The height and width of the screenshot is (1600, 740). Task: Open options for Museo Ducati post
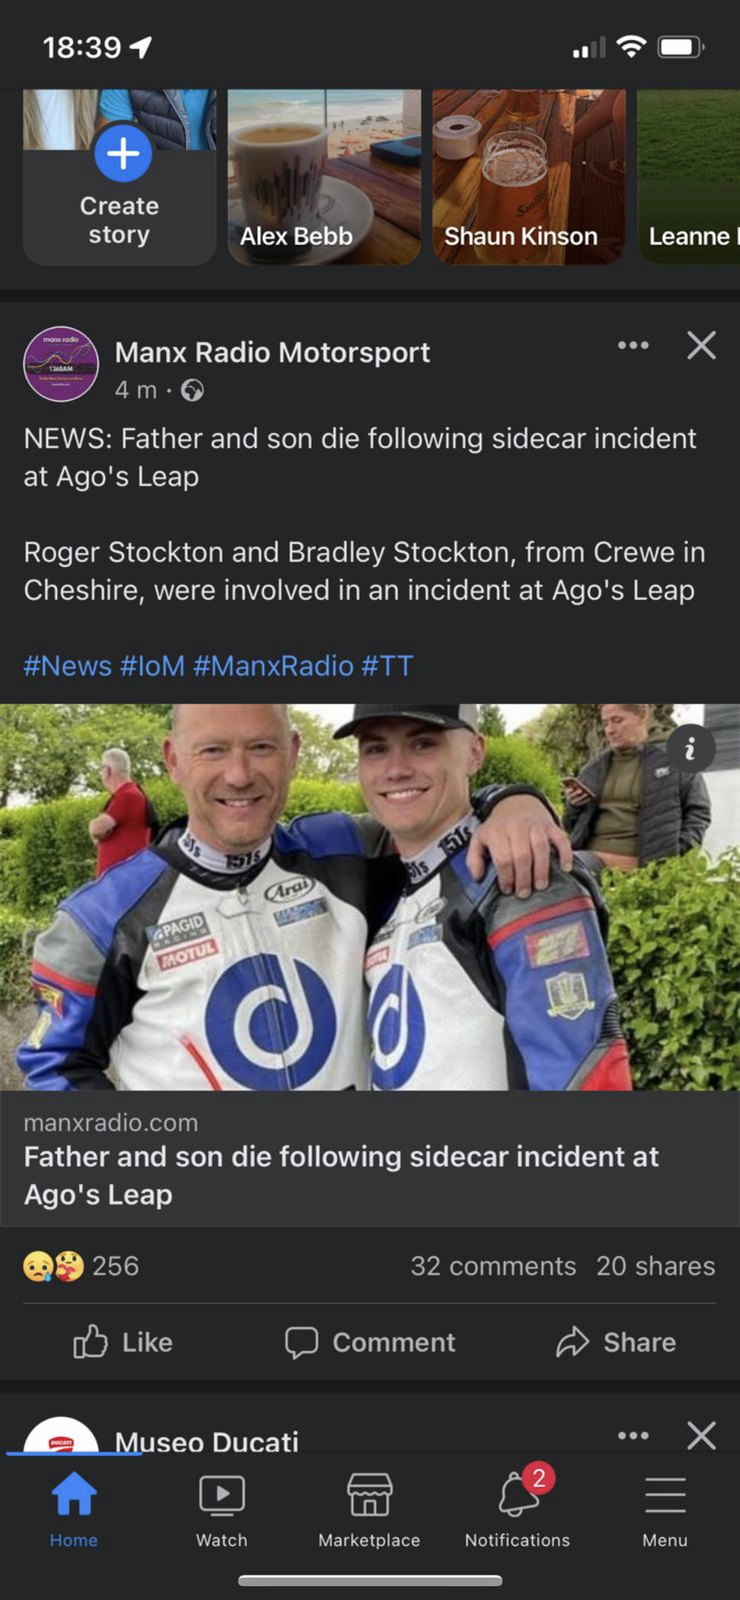click(633, 1436)
